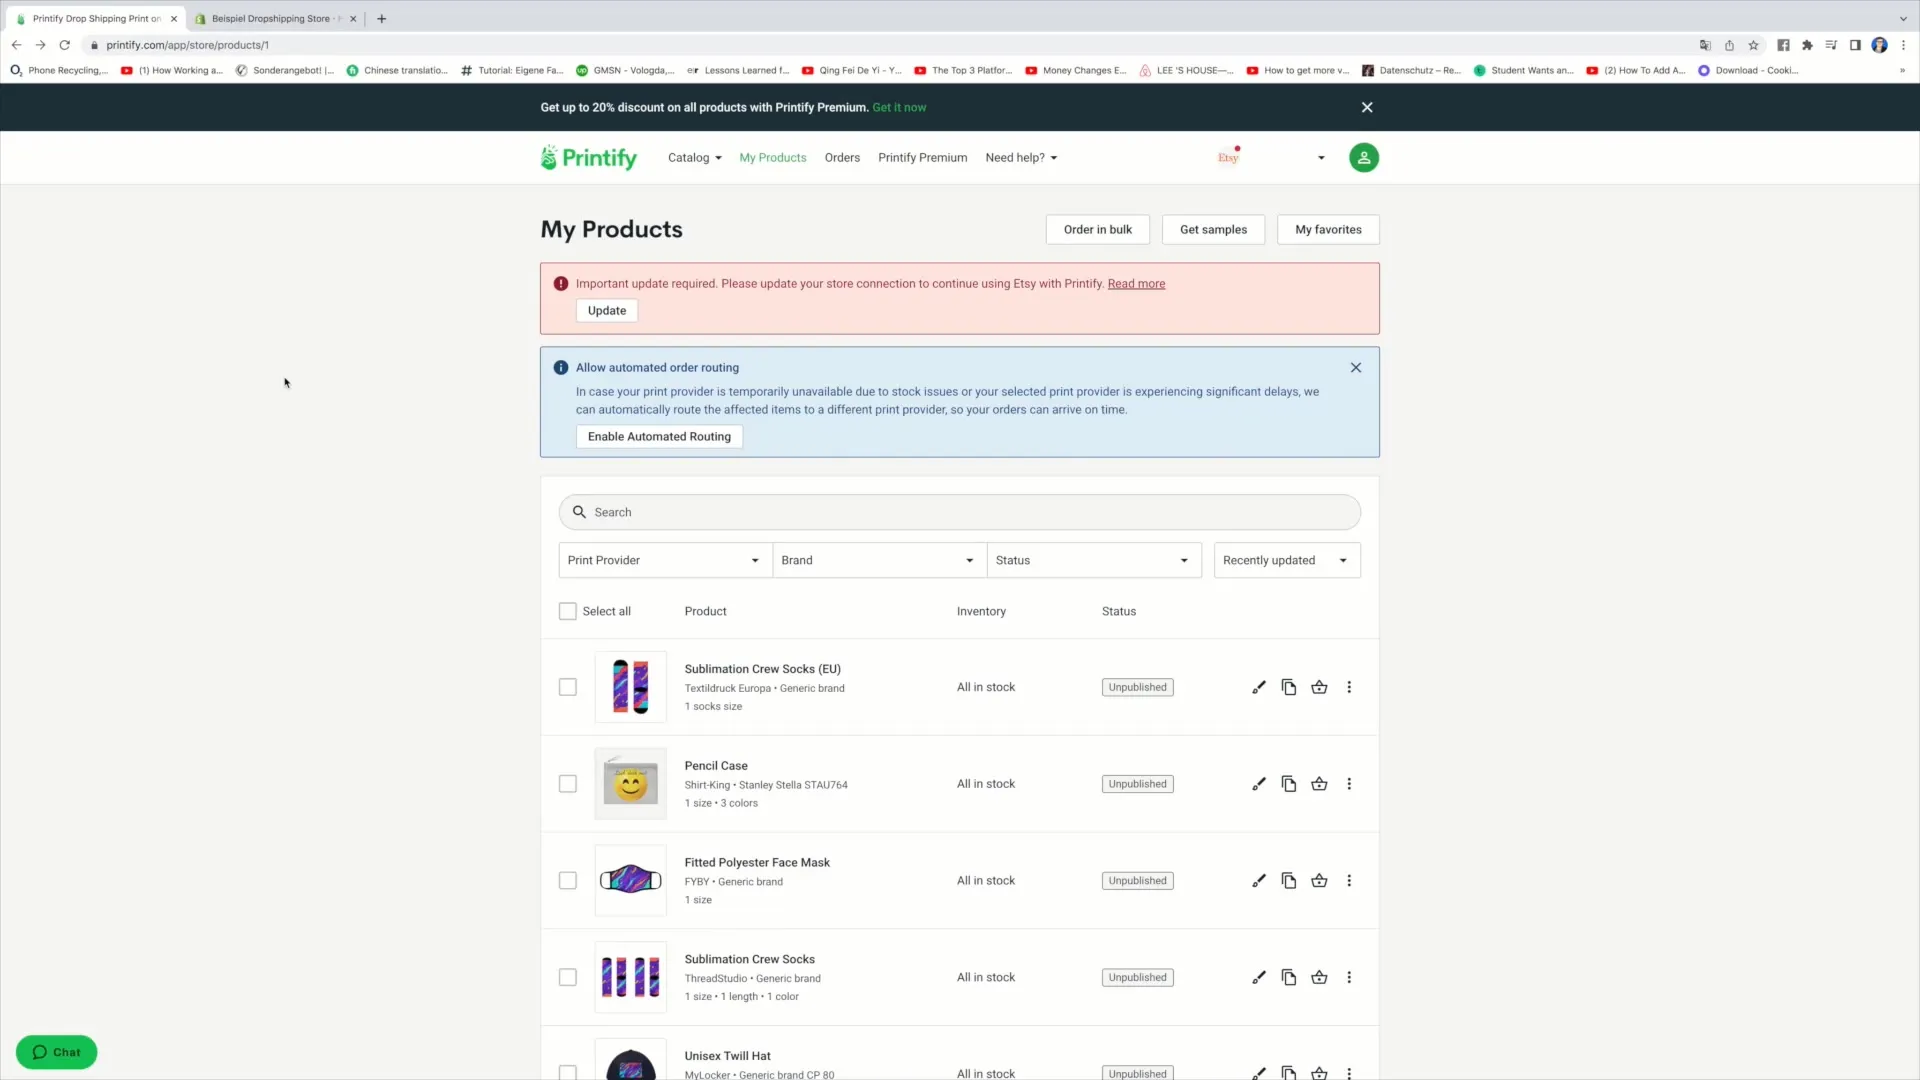1920x1080 pixels.
Task: Open the green Chat button
Action: pos(57,1052)
